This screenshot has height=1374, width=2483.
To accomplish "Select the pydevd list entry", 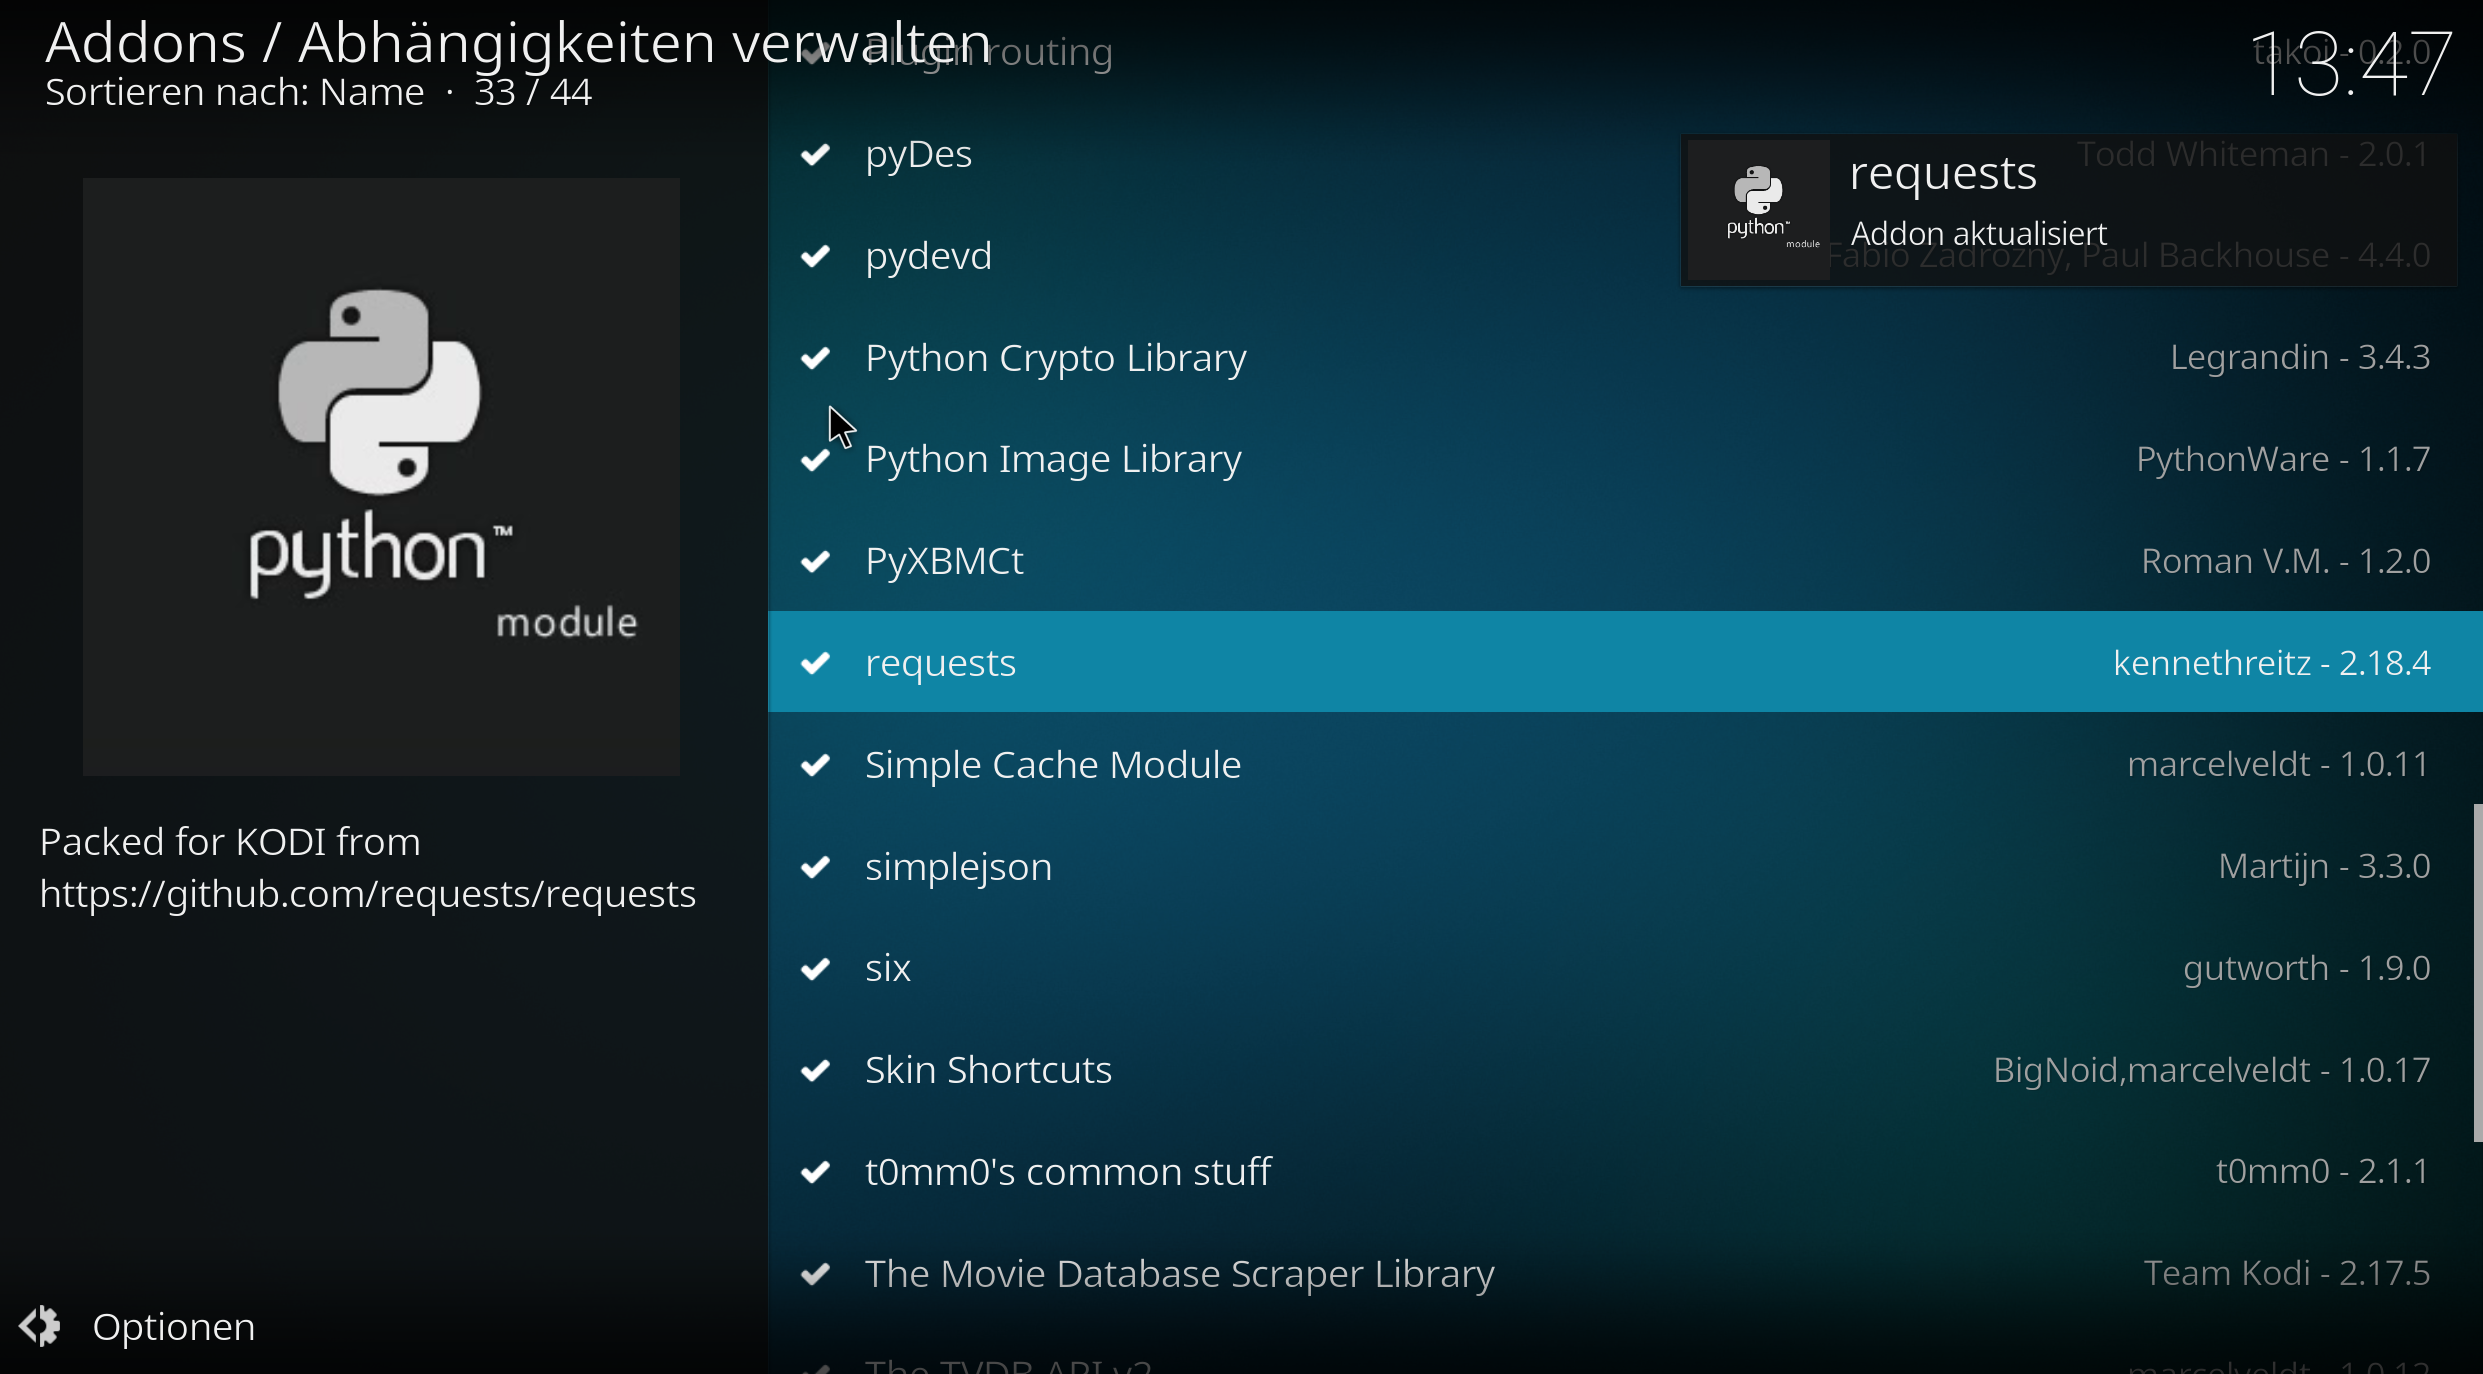I will [x=1625, y=256].
